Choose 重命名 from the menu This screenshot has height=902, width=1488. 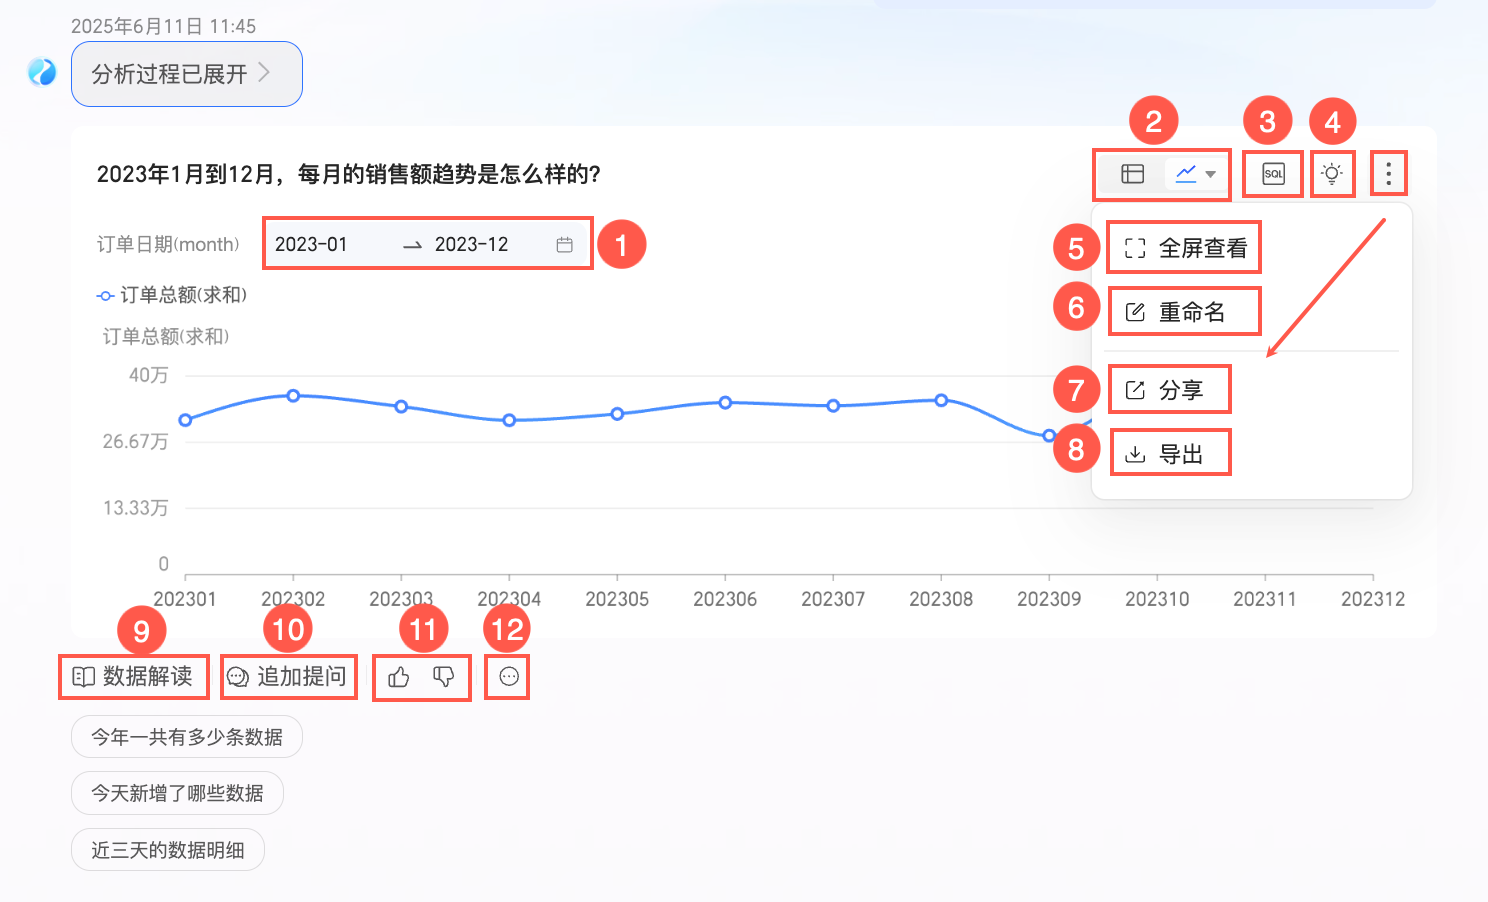point(1175,312)
